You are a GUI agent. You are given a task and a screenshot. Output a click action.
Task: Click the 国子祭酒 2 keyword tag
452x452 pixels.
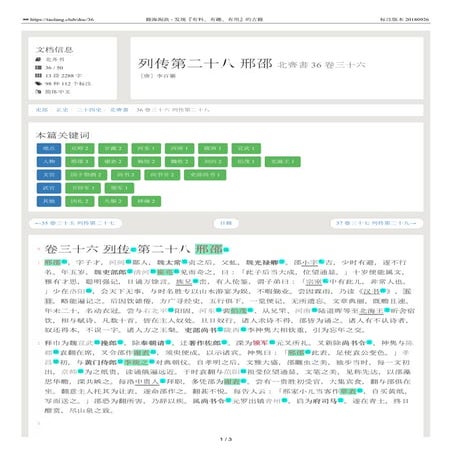coord(86,175)
